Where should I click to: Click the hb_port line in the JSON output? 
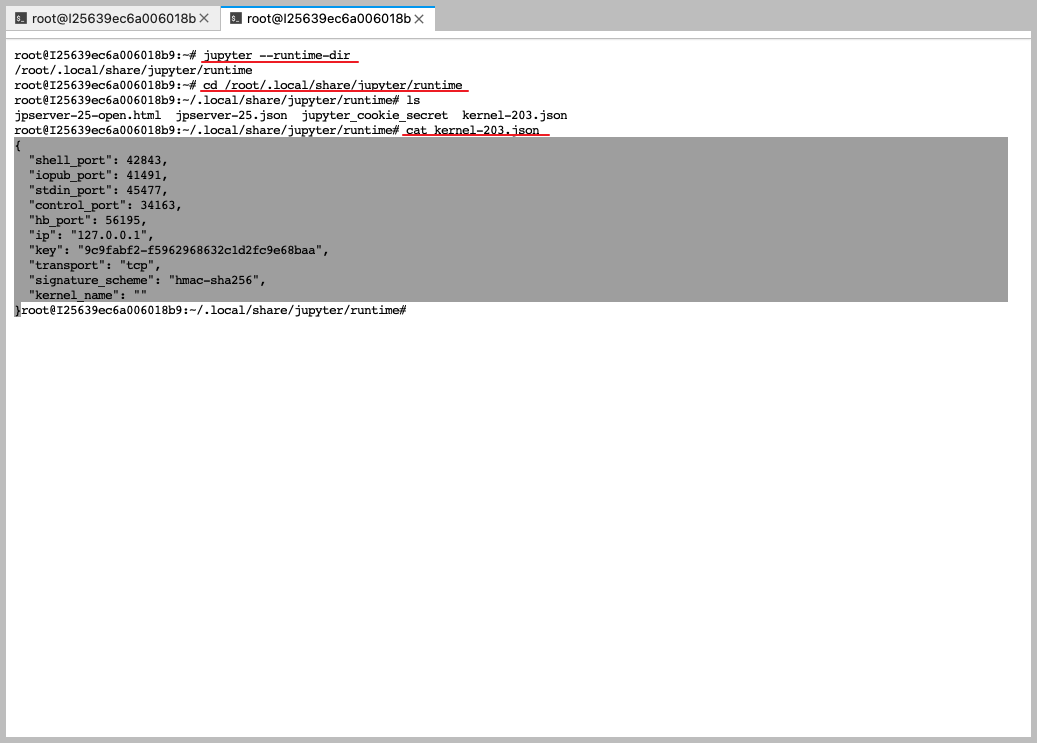click(88, 220)
